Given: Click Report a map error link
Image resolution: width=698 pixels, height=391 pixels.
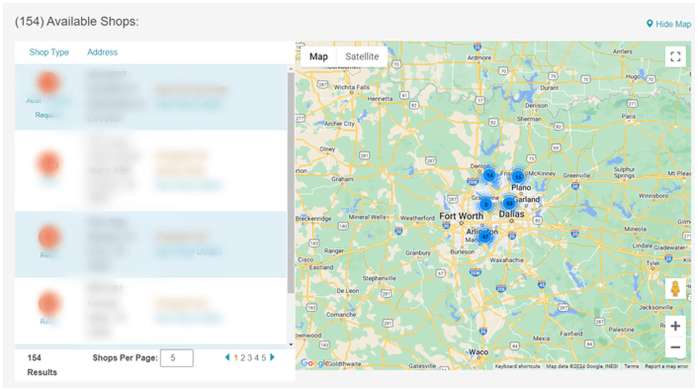Looking at the screenshot, I should (666, 366).
